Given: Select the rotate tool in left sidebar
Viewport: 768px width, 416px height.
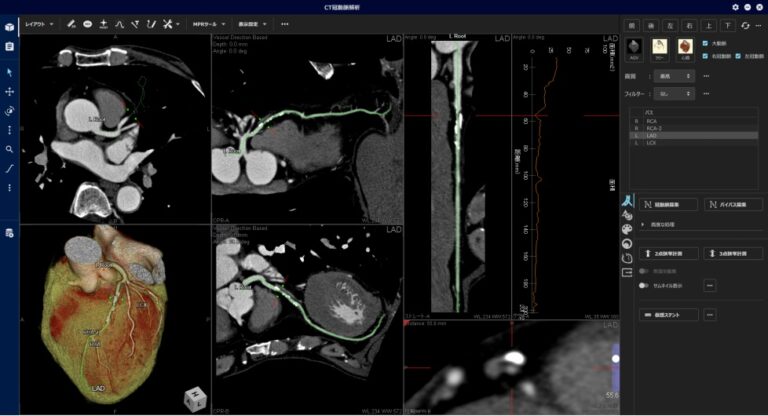Looking at the screenshot, I should (x=9, y=111).
